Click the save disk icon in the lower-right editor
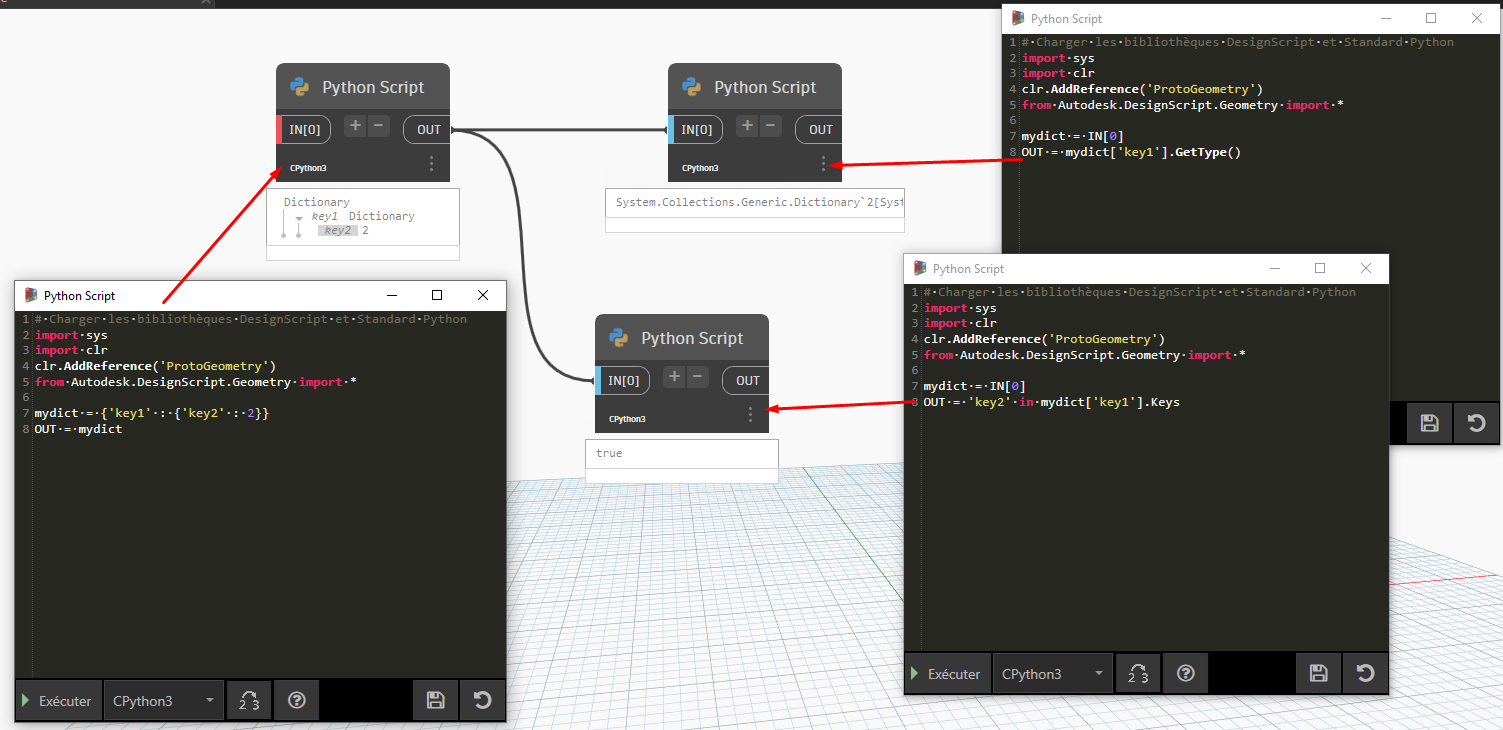1503x730 pixels. click(1318, 673)
